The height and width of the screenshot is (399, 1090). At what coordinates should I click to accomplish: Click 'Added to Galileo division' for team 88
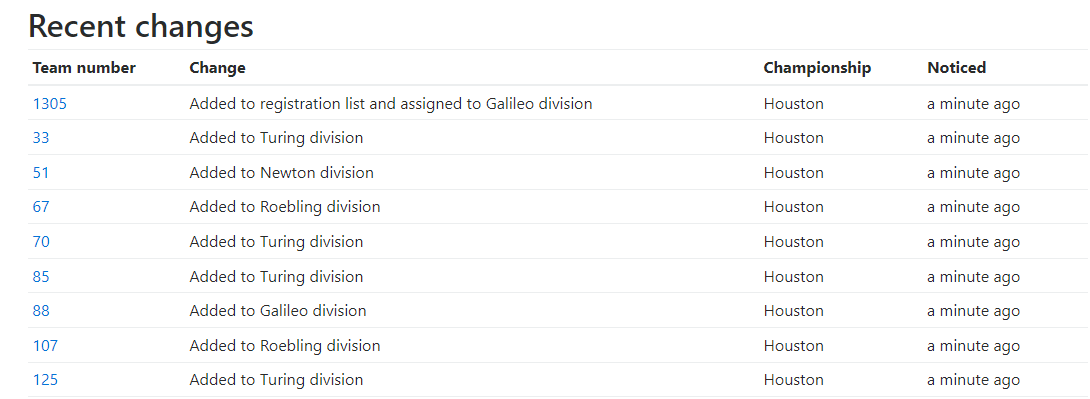coord(278,310)
